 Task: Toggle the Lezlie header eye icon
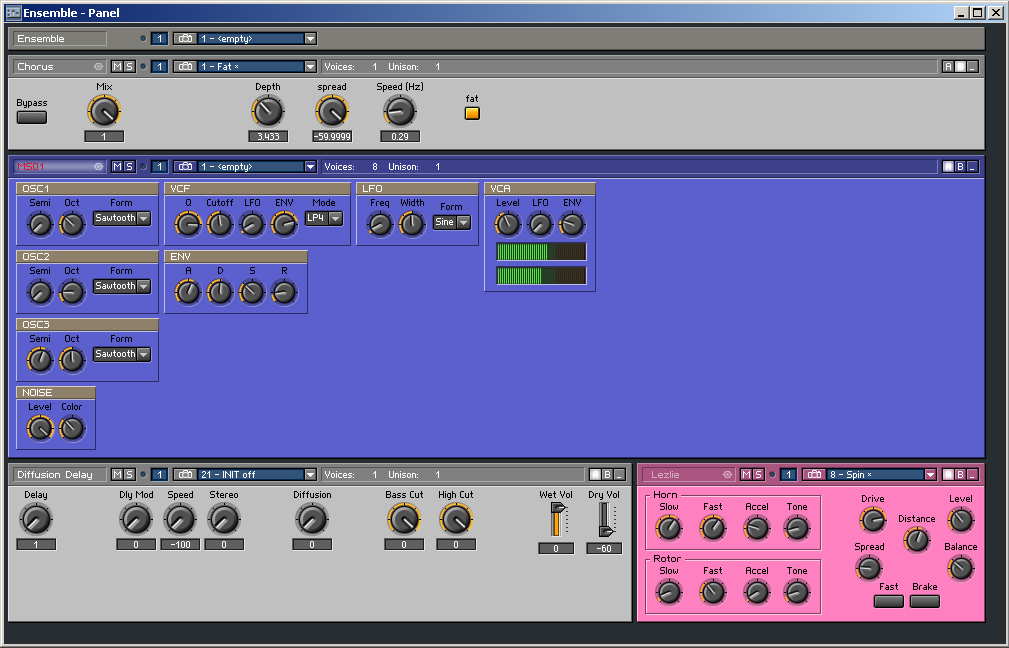point(727,474)
